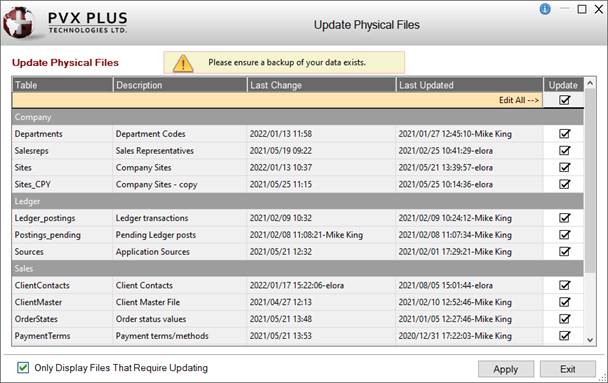Disable Only Display Files That Require Updating
The width and height of the screenshot is (608, 383).
pos(23,367)
